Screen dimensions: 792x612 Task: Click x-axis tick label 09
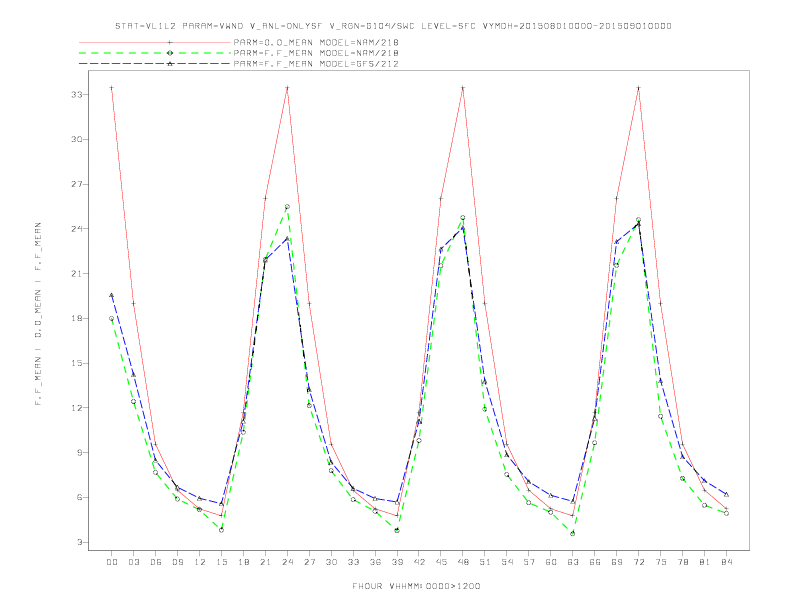pyautogui.click(x=177, y=562)
